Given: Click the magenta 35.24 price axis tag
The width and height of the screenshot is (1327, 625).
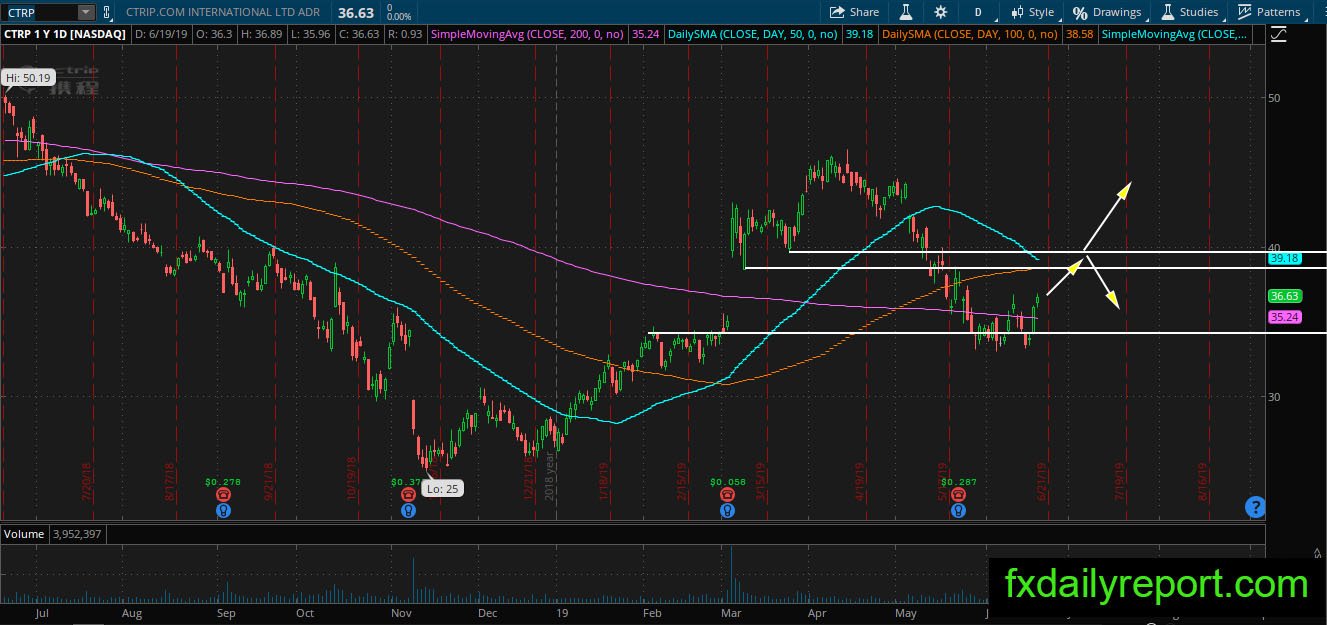Looking at the screenshot, I should [x=1283, y=317].
